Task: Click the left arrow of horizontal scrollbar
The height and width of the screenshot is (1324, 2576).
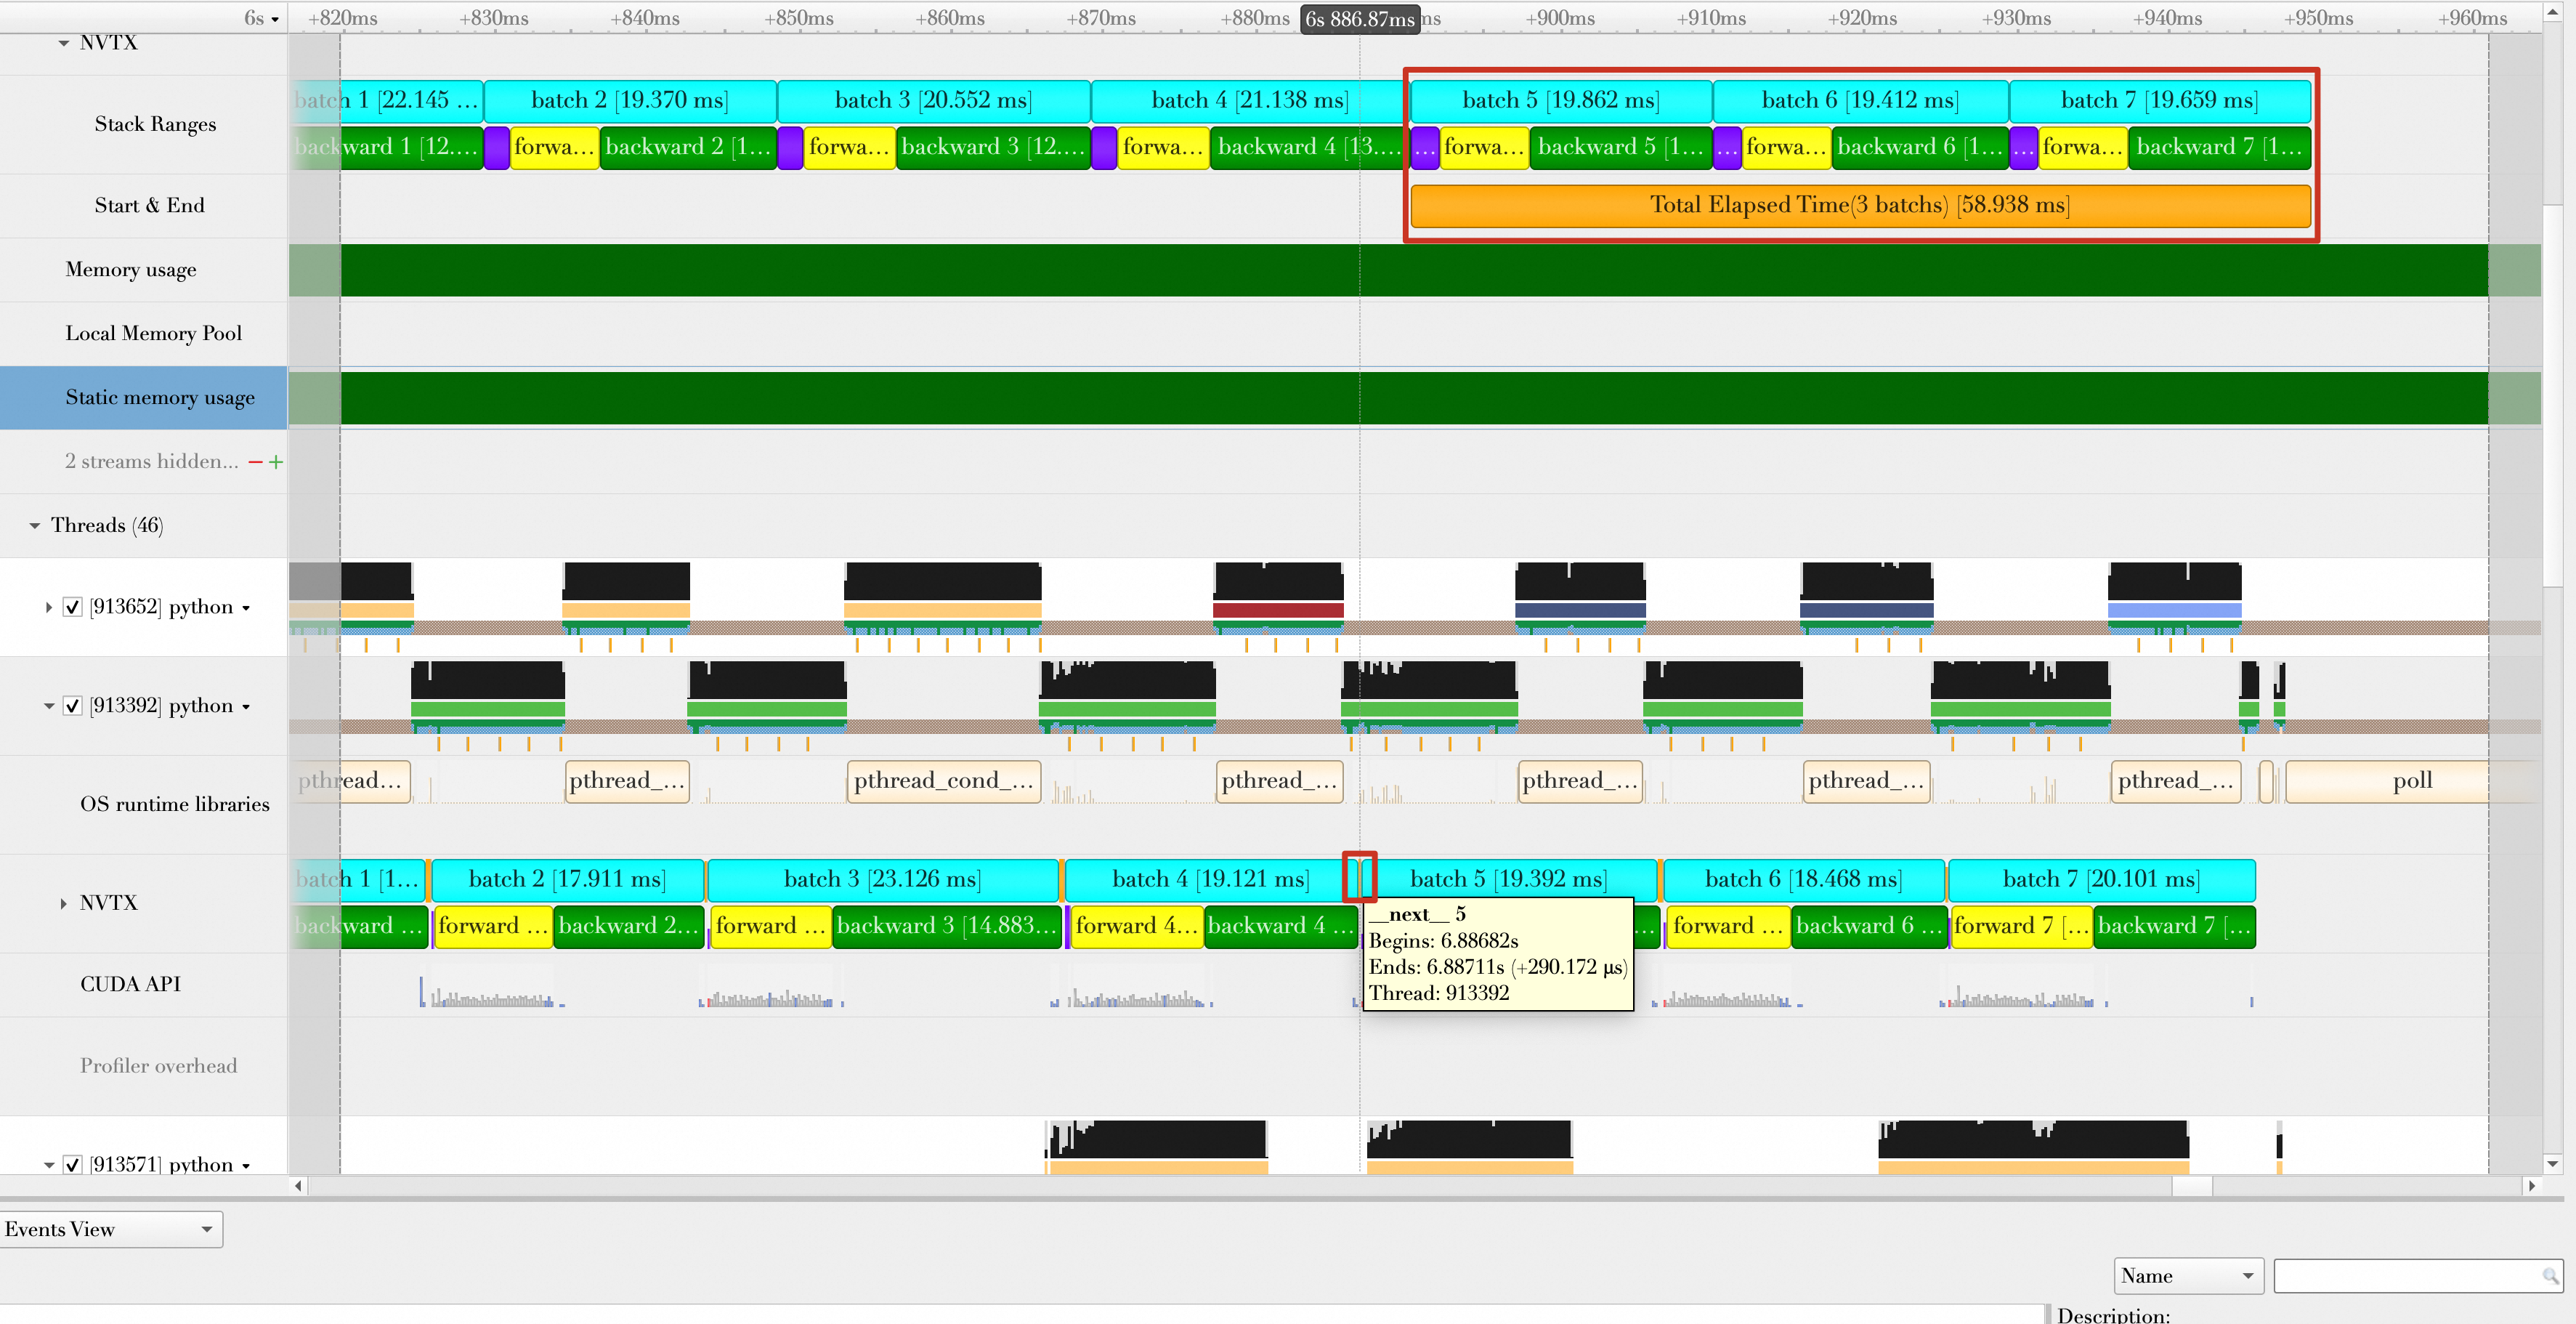Action: tap(298, 1186)
